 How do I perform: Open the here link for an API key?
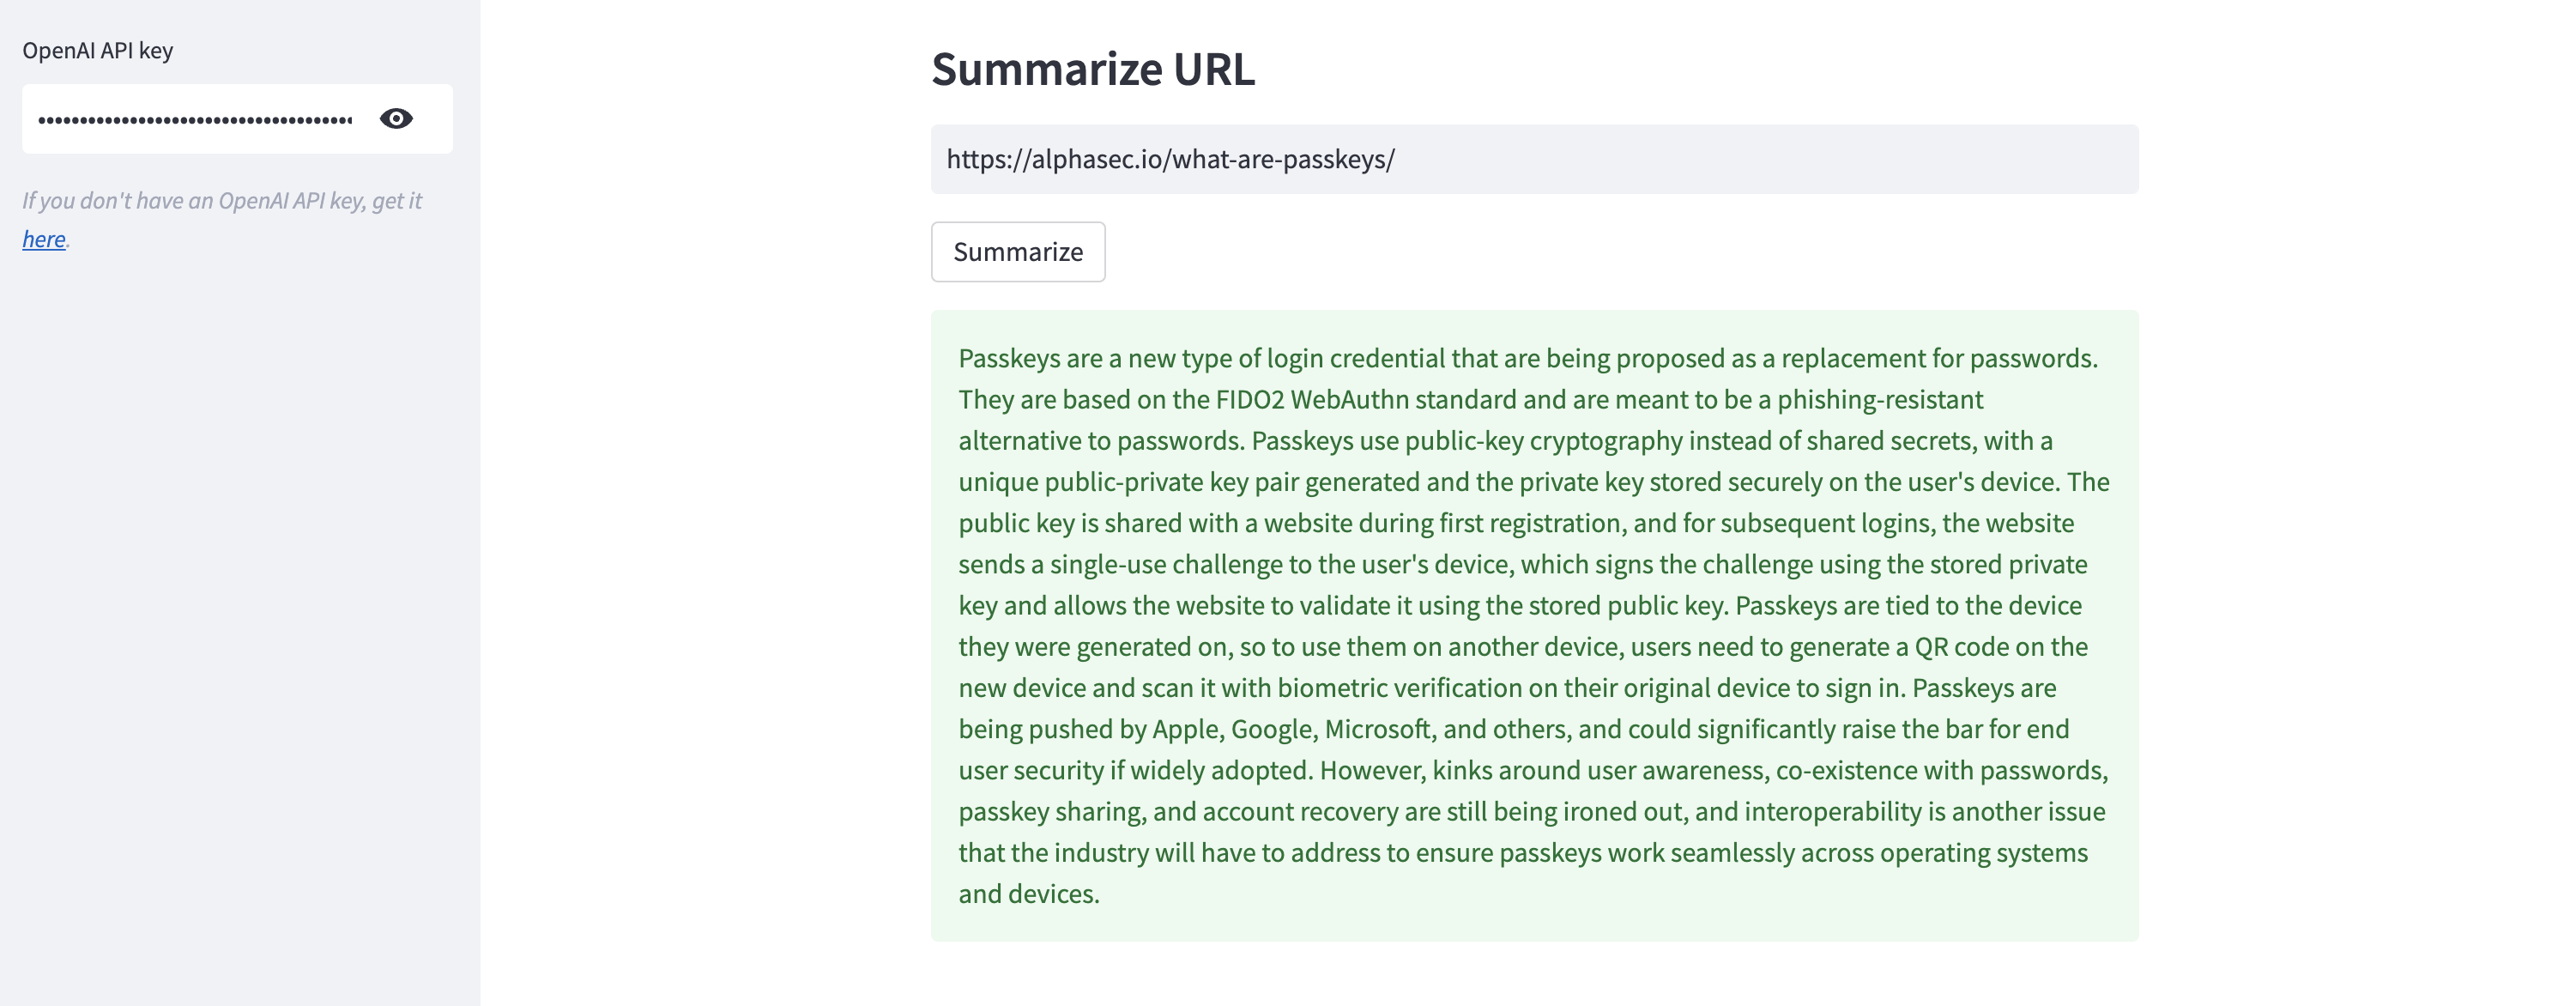click(43, 240)
